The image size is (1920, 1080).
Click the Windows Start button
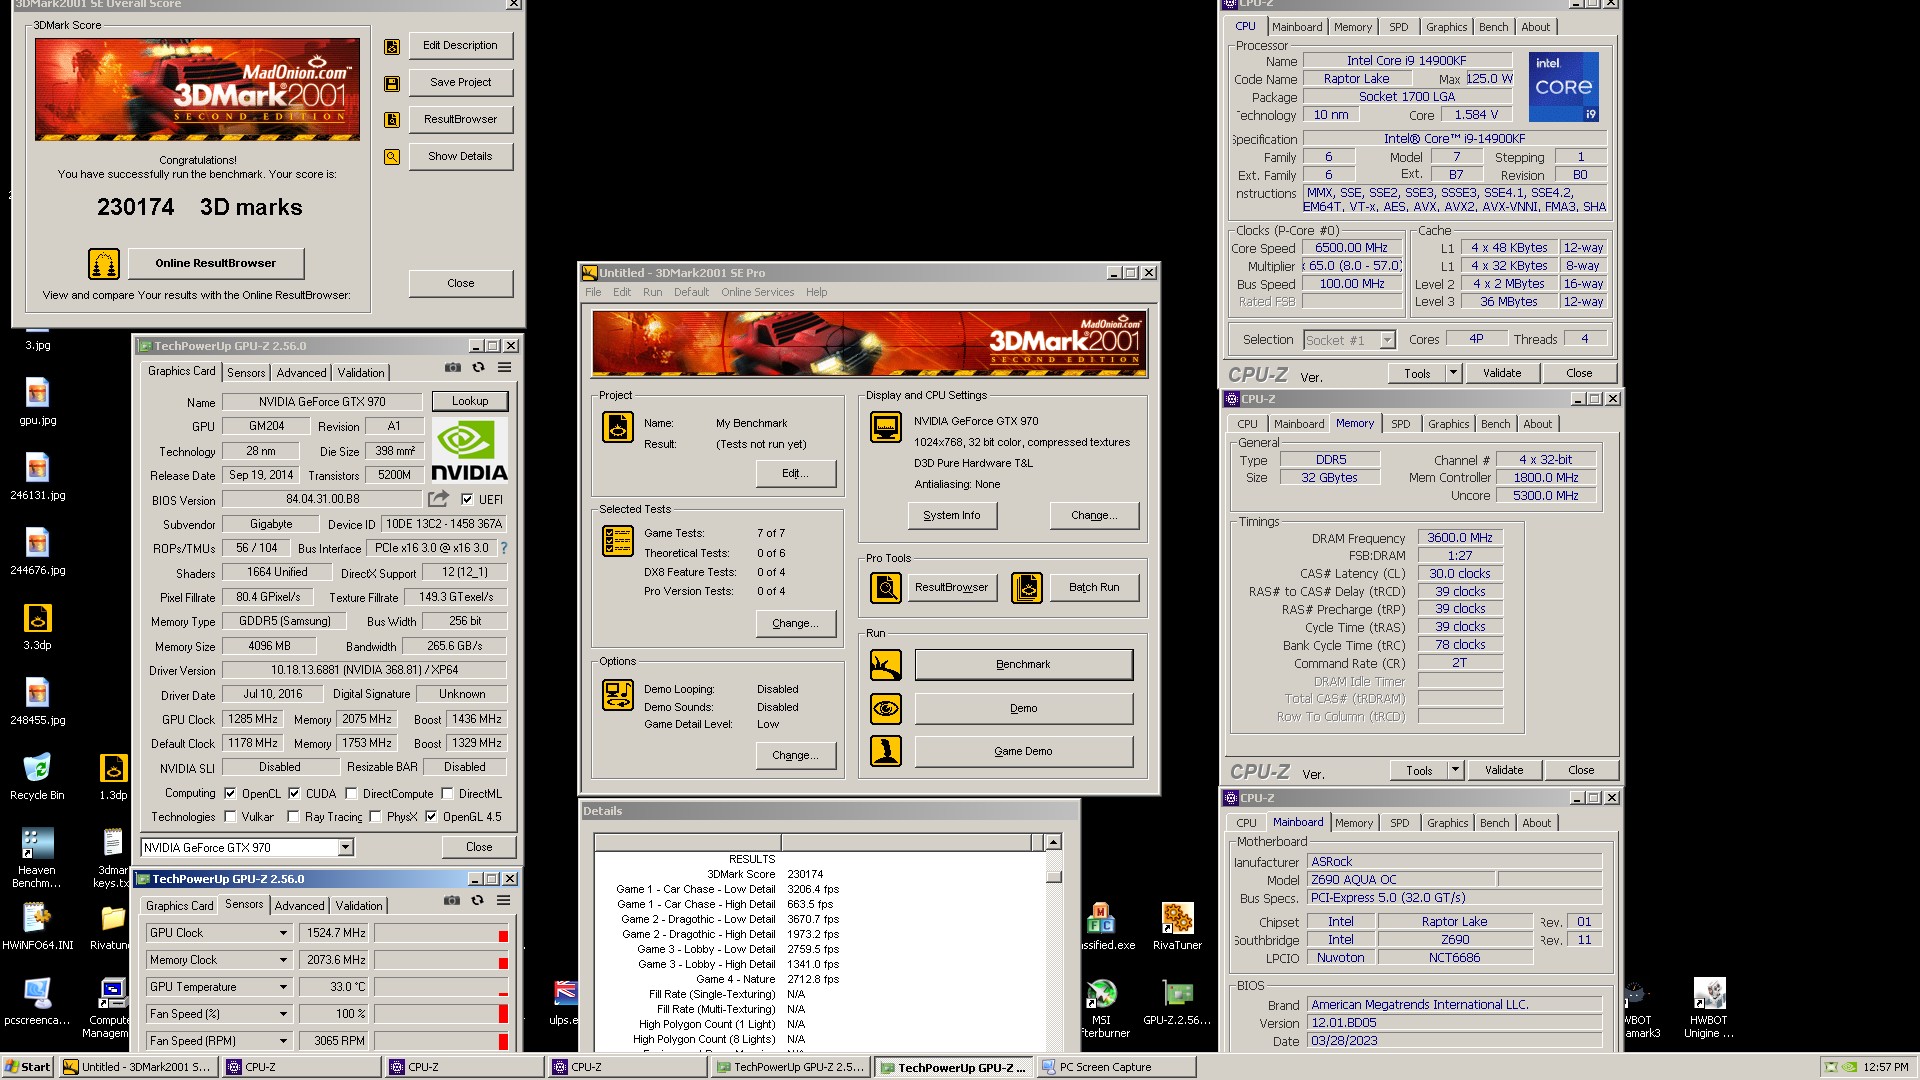tap(28, 1067)
